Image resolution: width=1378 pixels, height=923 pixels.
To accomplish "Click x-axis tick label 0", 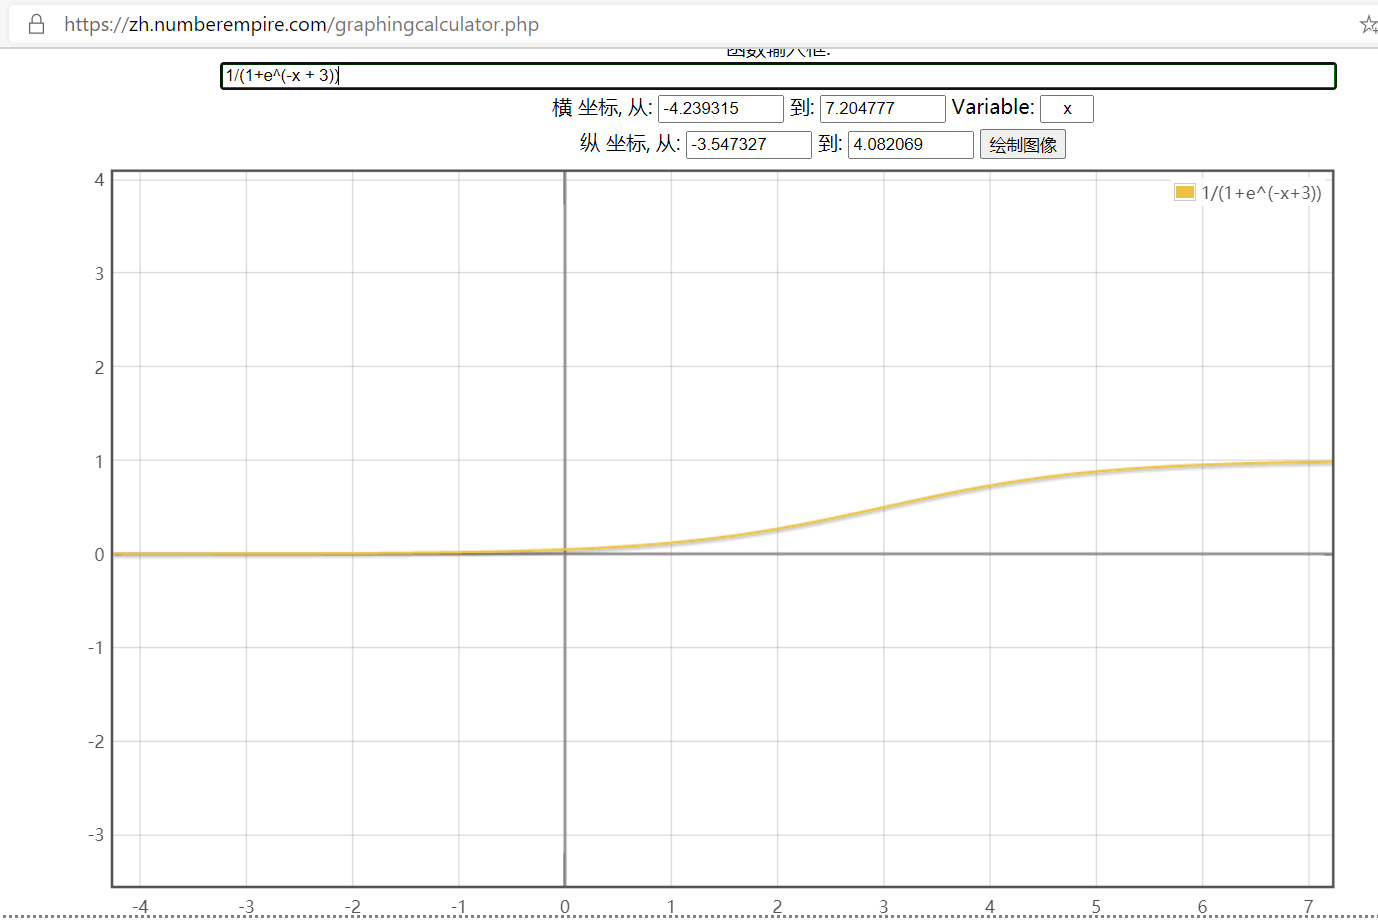I will coord(565,907).
